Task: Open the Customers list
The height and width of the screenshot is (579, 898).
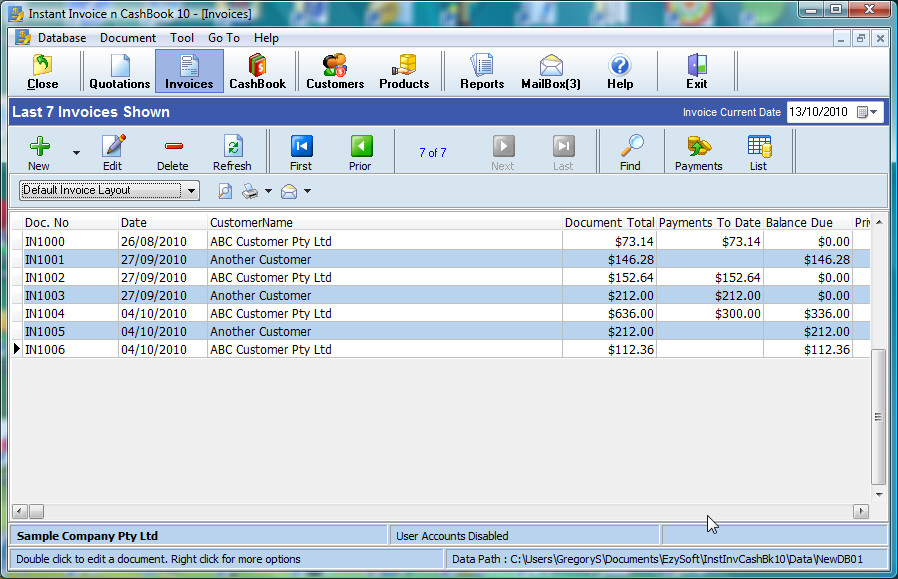Action: coord(335,72)
